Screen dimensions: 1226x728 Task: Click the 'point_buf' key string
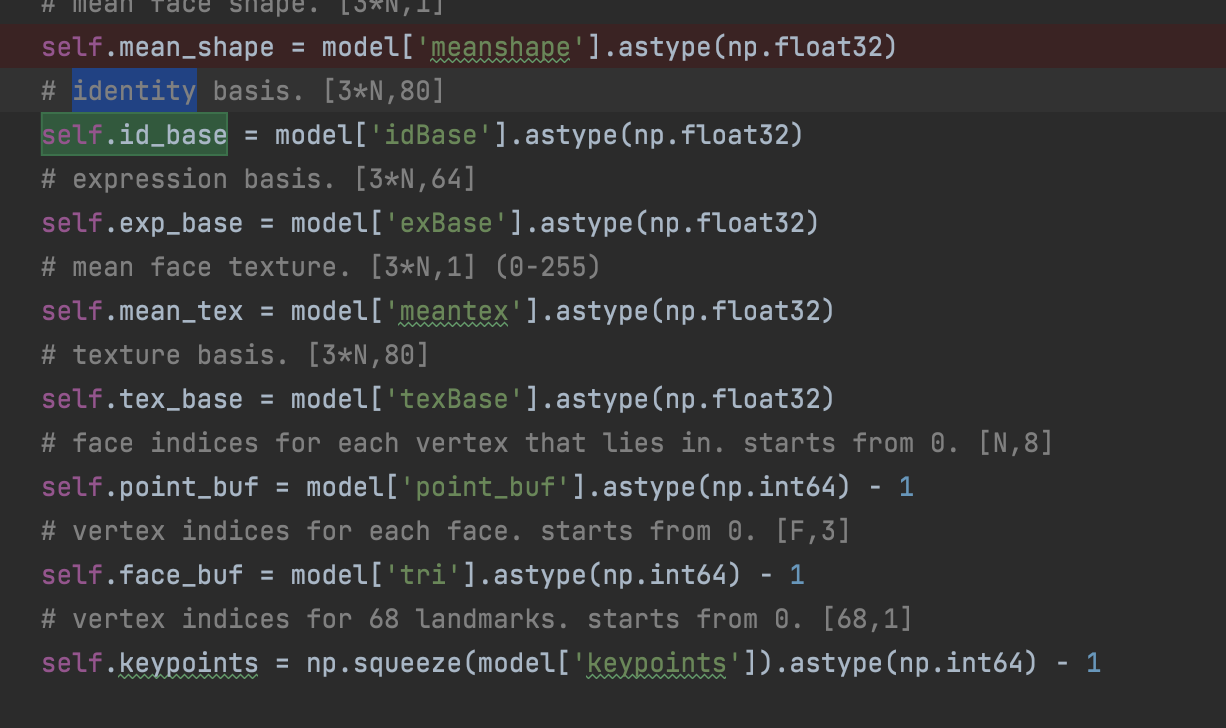click(x=487, y=486)
